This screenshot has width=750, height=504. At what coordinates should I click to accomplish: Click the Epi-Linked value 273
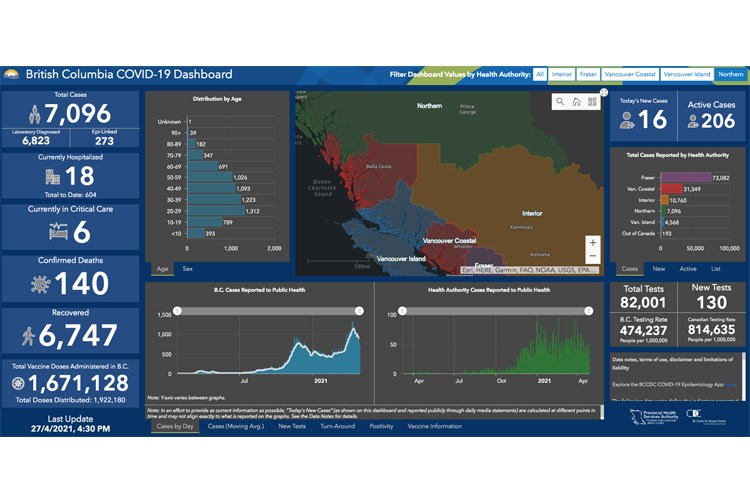[104, 141]
